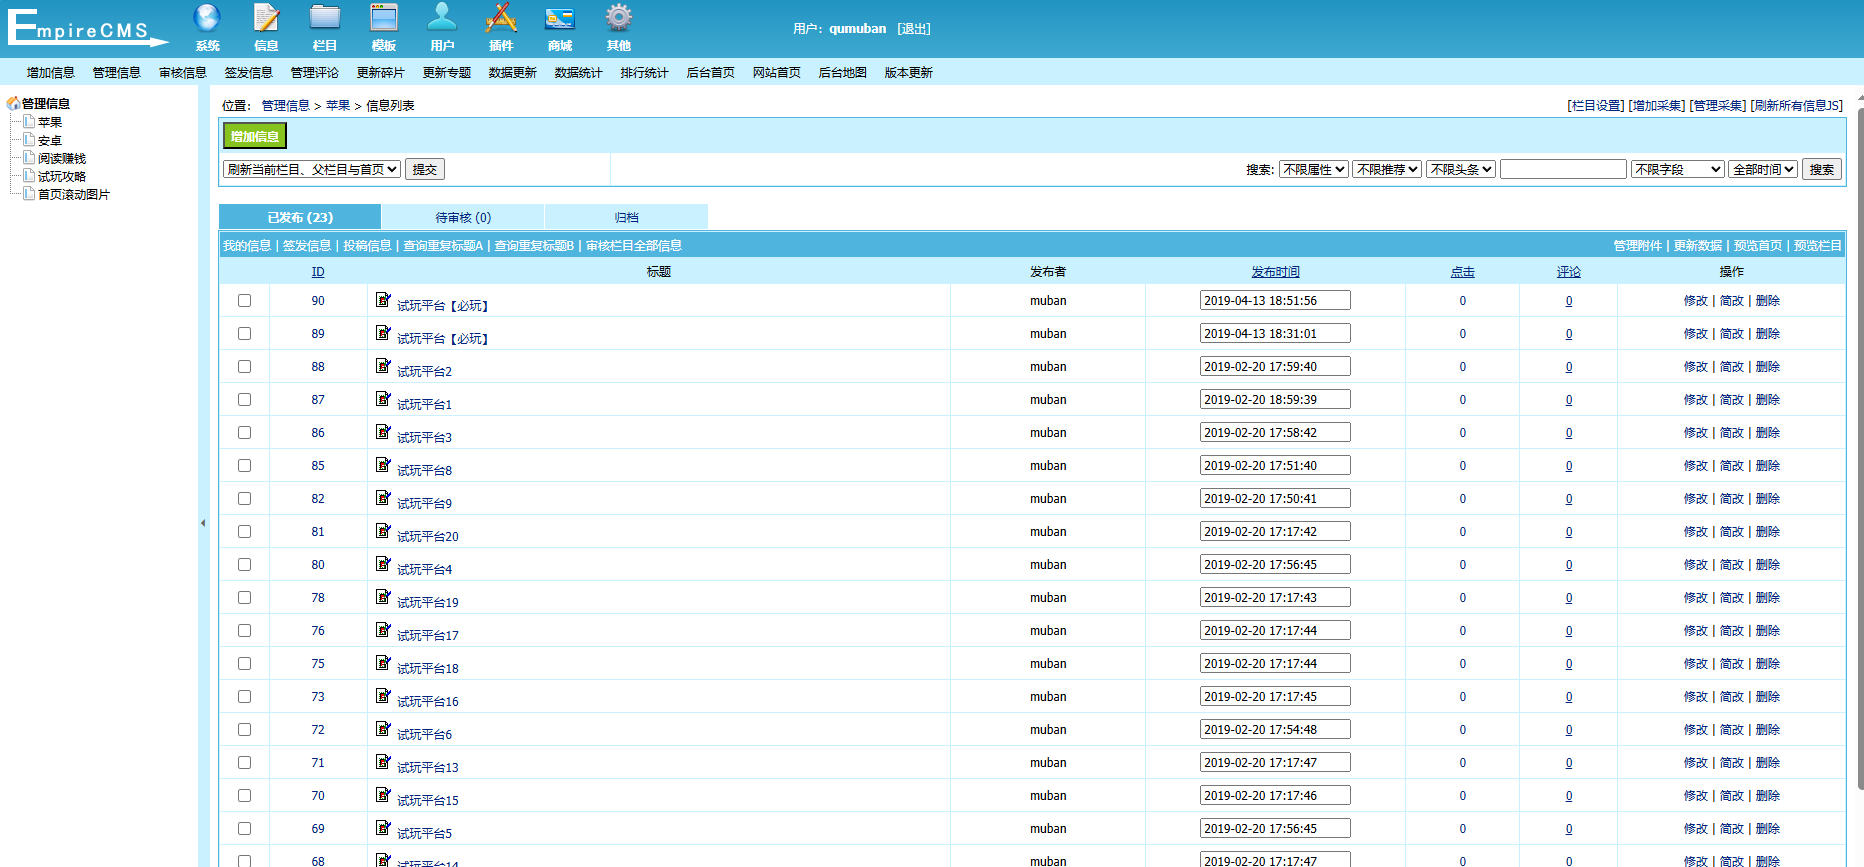This screenshot has width=1864, height=867.
Task: Click the edit icon of row ID 90
Action: click(x=383, y=299)
